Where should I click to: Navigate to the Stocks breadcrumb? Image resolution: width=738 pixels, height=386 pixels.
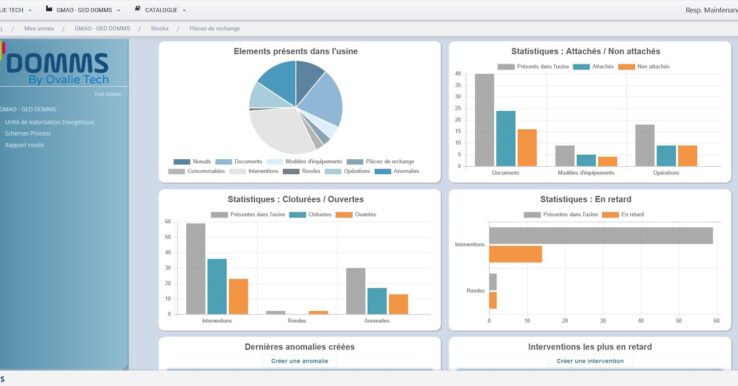coord(160,29)
